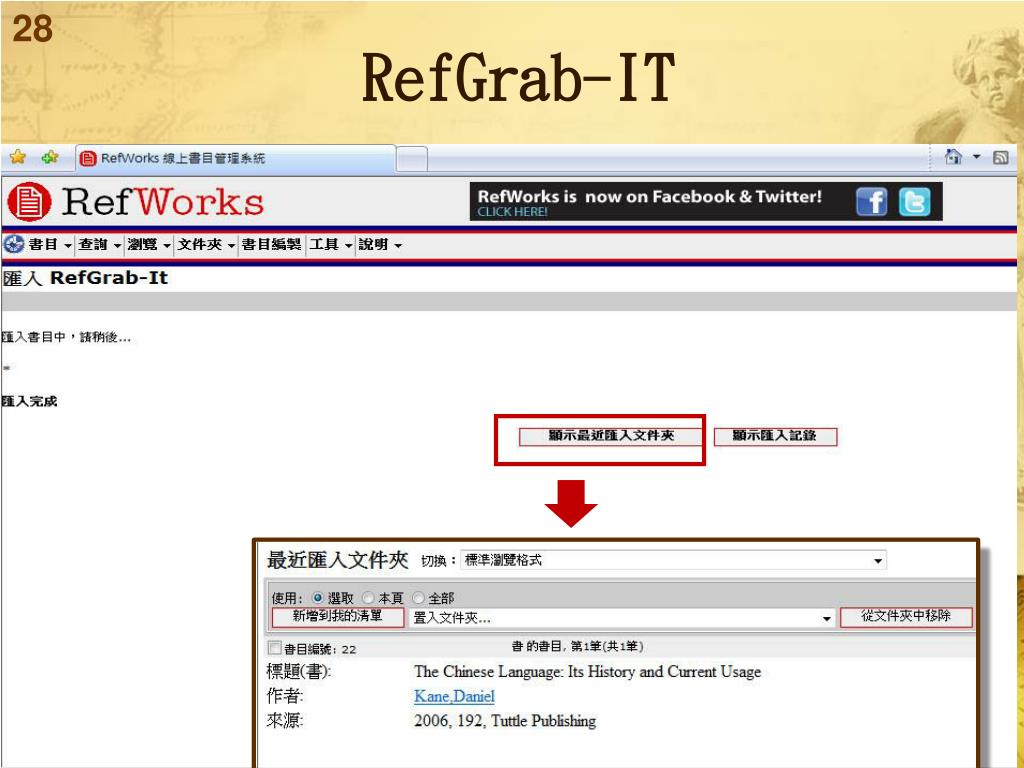Open a new blank browser tab

point(412,159)
